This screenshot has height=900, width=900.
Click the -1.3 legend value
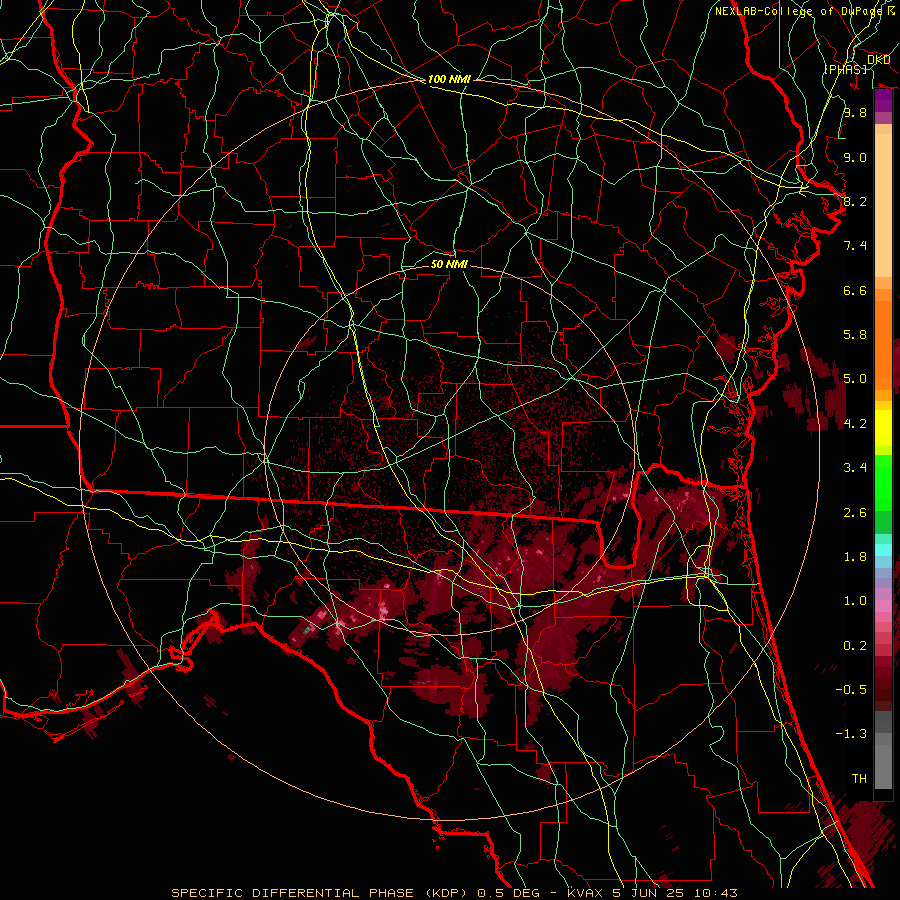click(851, 734)
